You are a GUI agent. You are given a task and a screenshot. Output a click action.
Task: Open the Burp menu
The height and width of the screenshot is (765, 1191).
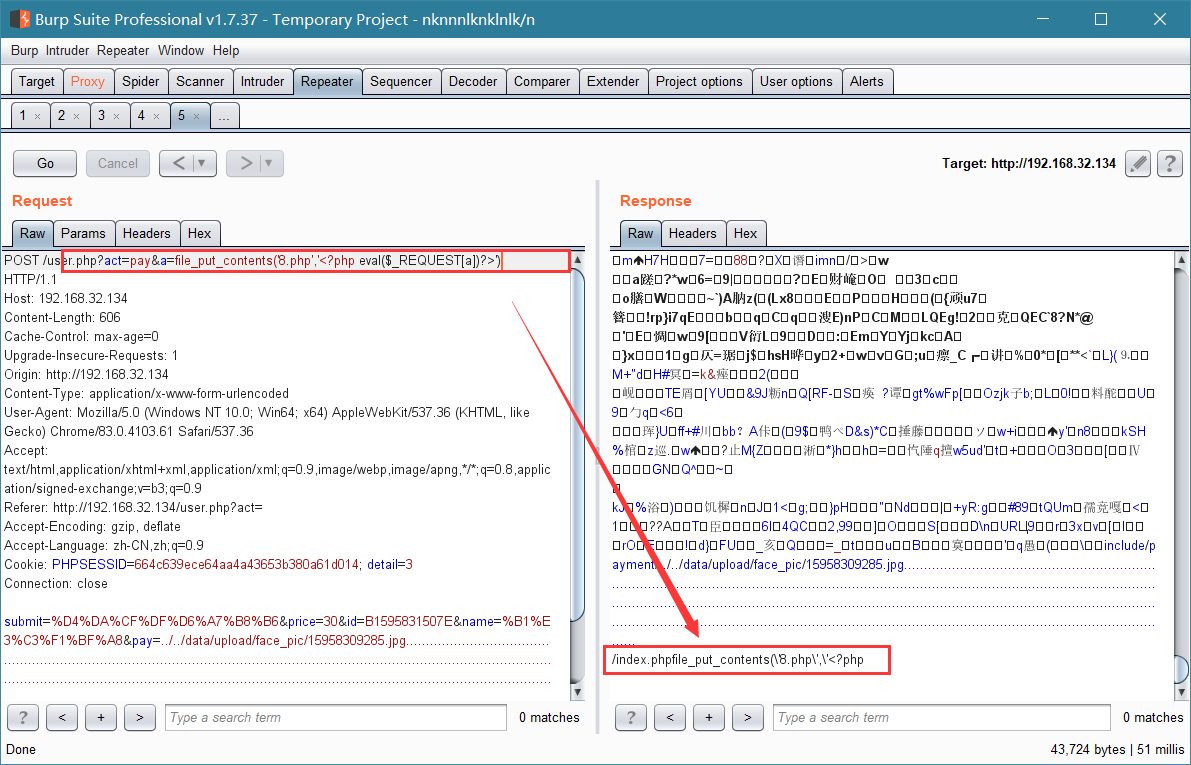24,50
